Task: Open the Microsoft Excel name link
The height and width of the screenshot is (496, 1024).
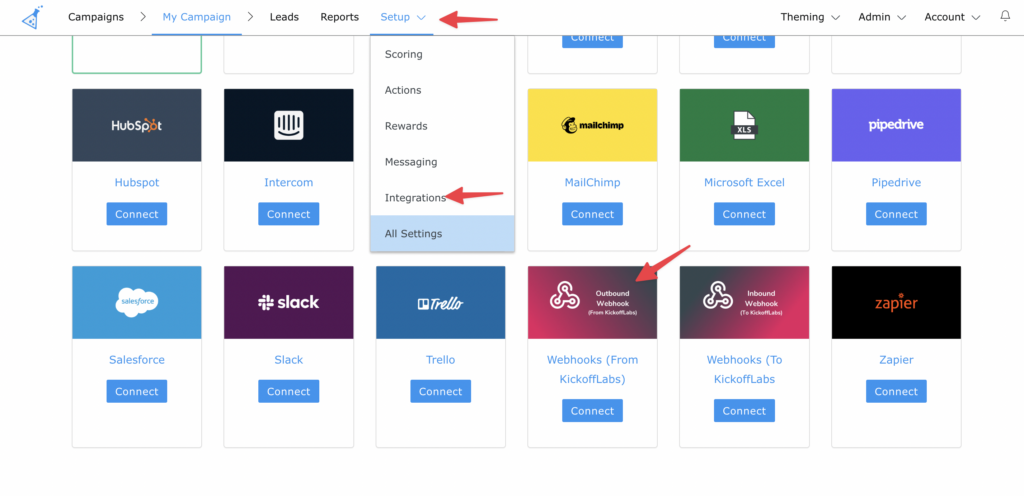Action: click(744, 183)
